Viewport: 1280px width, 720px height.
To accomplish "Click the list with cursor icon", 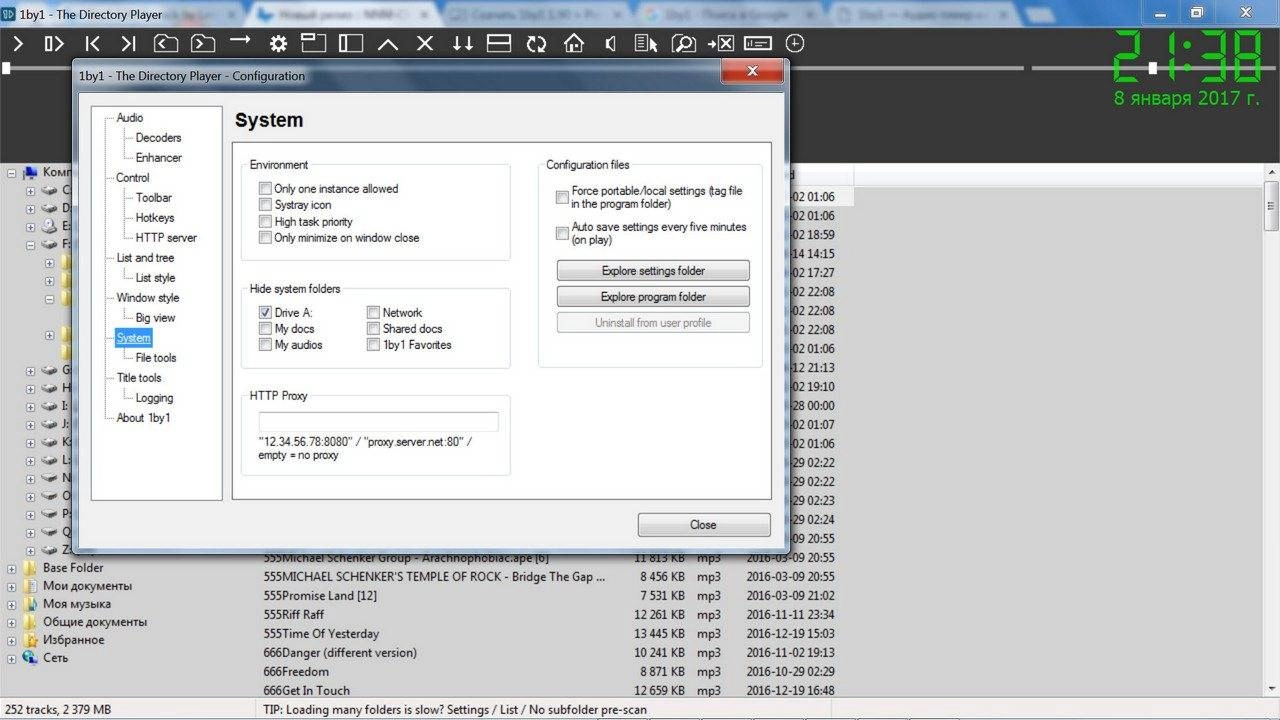I will 647,44.
